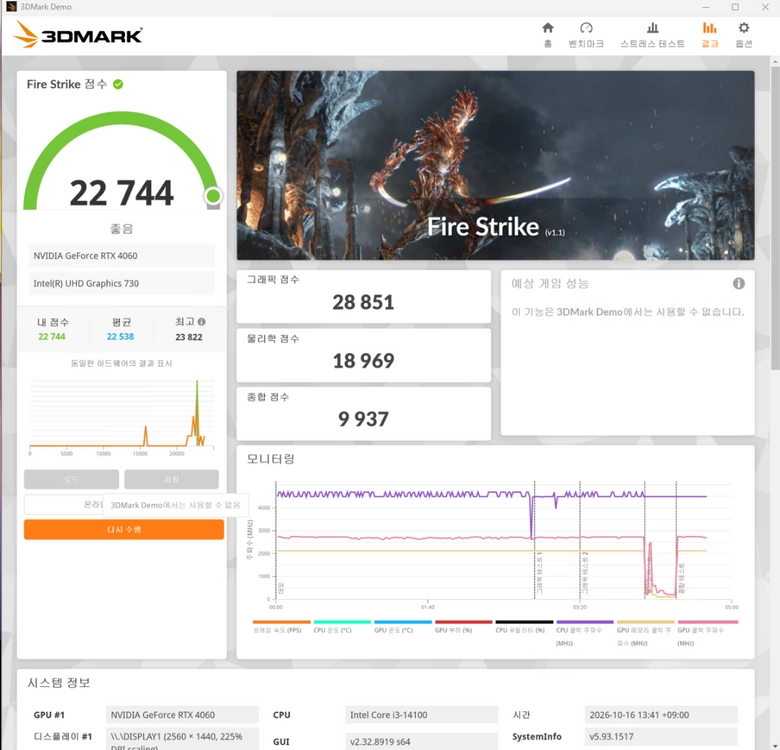The height and width of the screenshot is (750, 780).
Task: Toggle the CPU 유틸리티 (%) legend item
Action: click(x=524, y=627)
